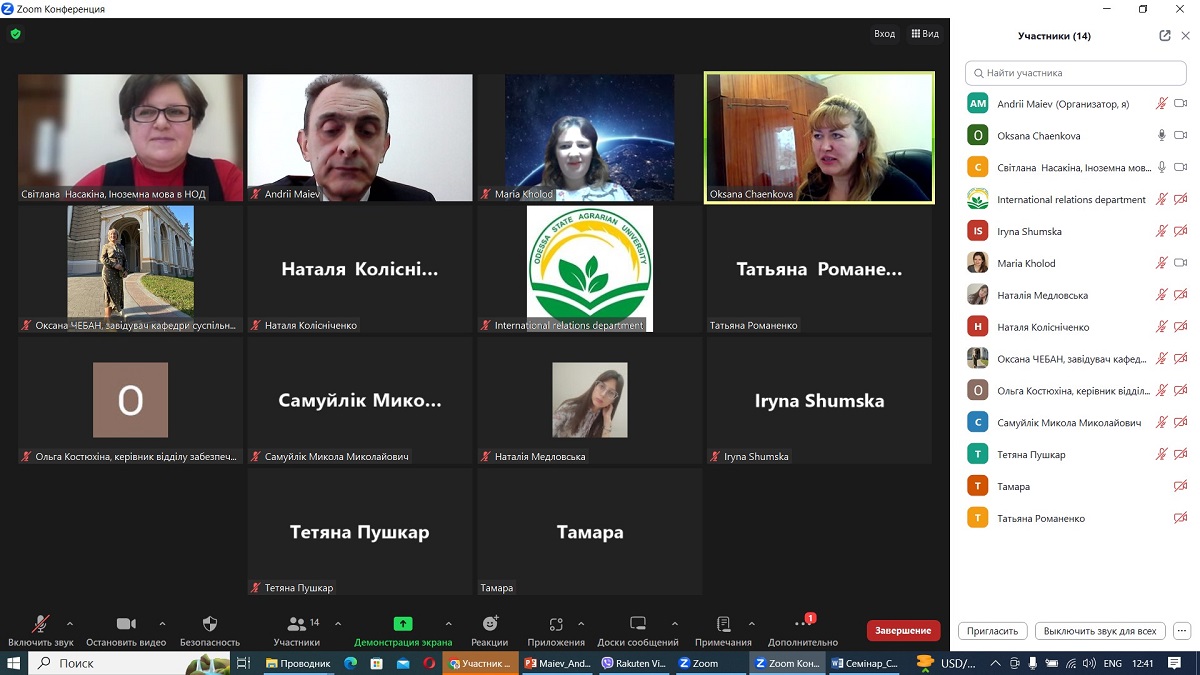The height and width of the screenshot is (675, 1200).
Task: Open the Вид (View) layout menu
Action: coord(925,34)
